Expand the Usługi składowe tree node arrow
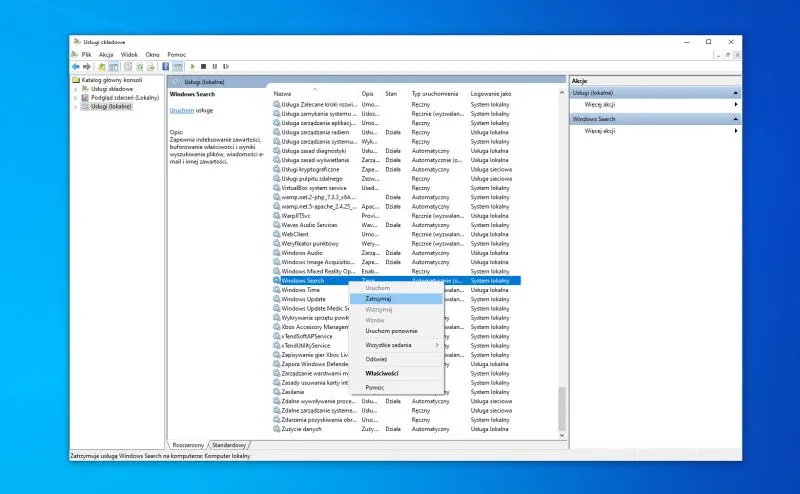Viewport: 800px width, 494px height. (x=76, y=89)
